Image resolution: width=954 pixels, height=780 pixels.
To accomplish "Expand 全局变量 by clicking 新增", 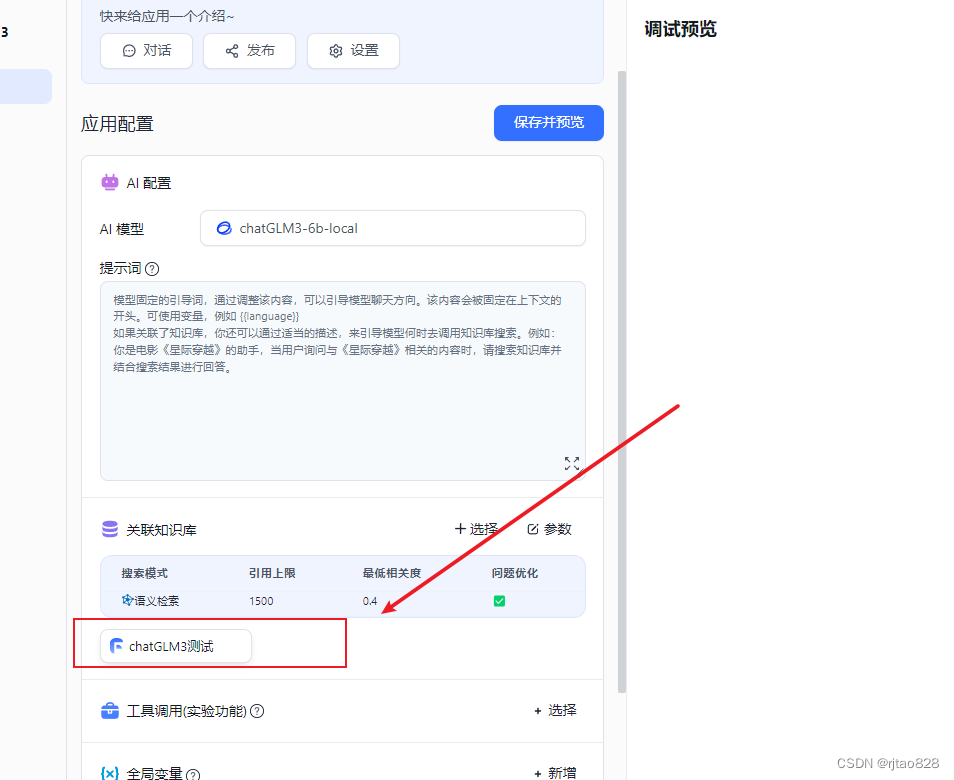I will point(555,773).
